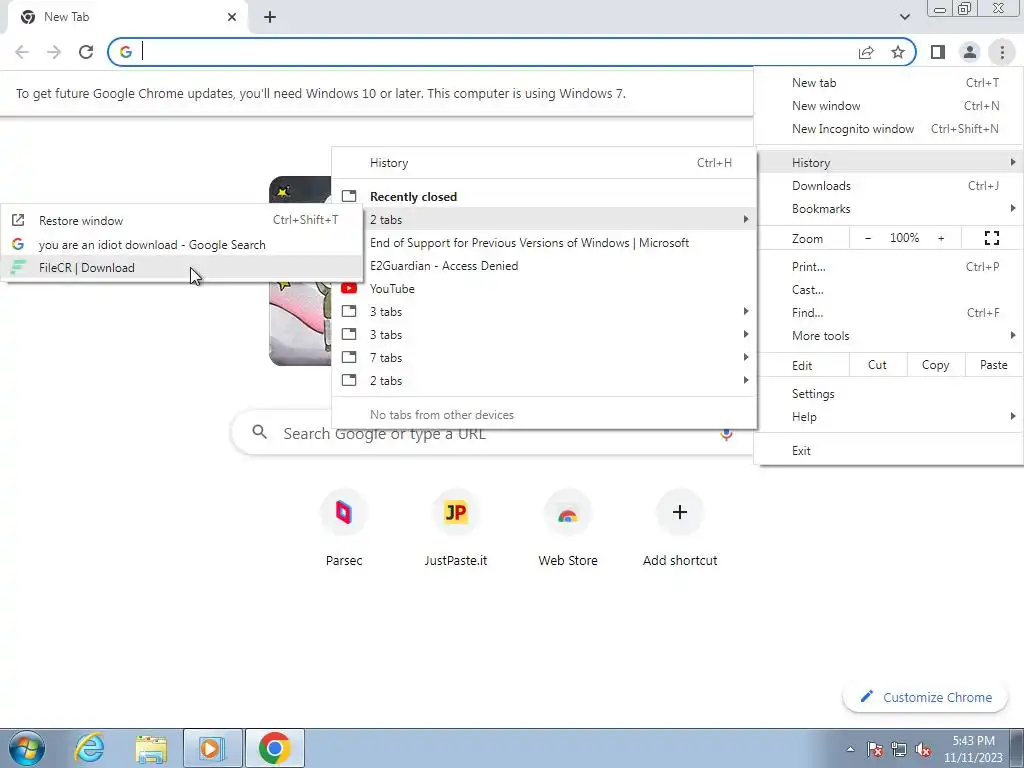Open a new tab with plus icon

click(x=270, y=17)
